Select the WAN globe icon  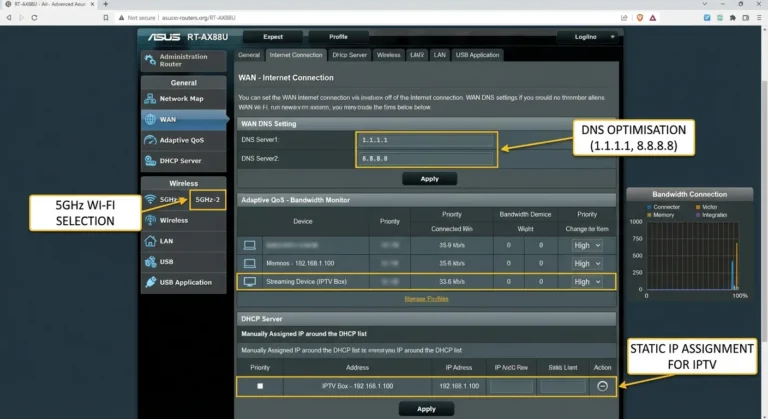click(150, 119)
